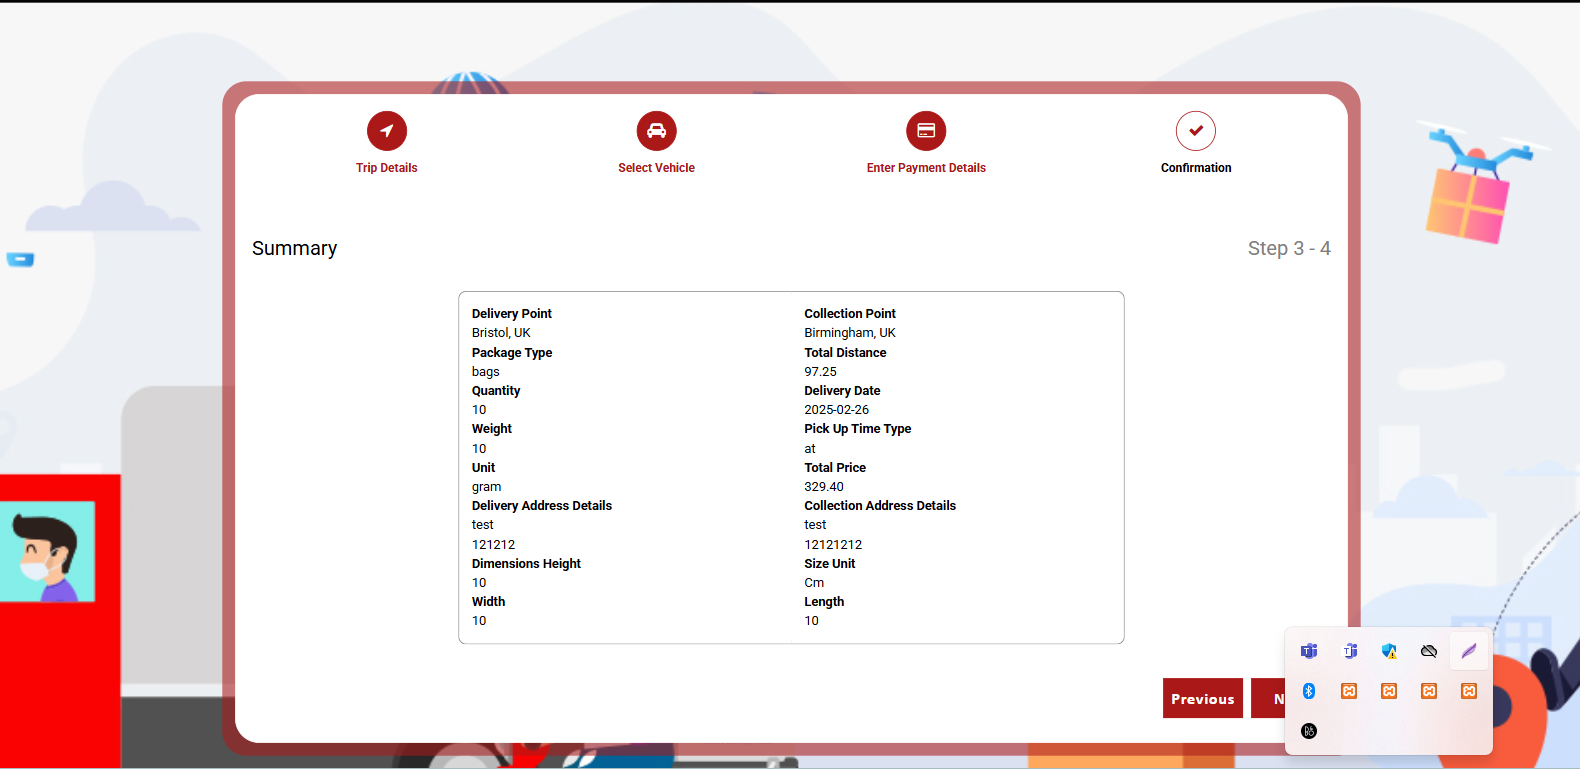Go to the Trip Details step label
Screen dimensions: 1580x769
(387, 168)
